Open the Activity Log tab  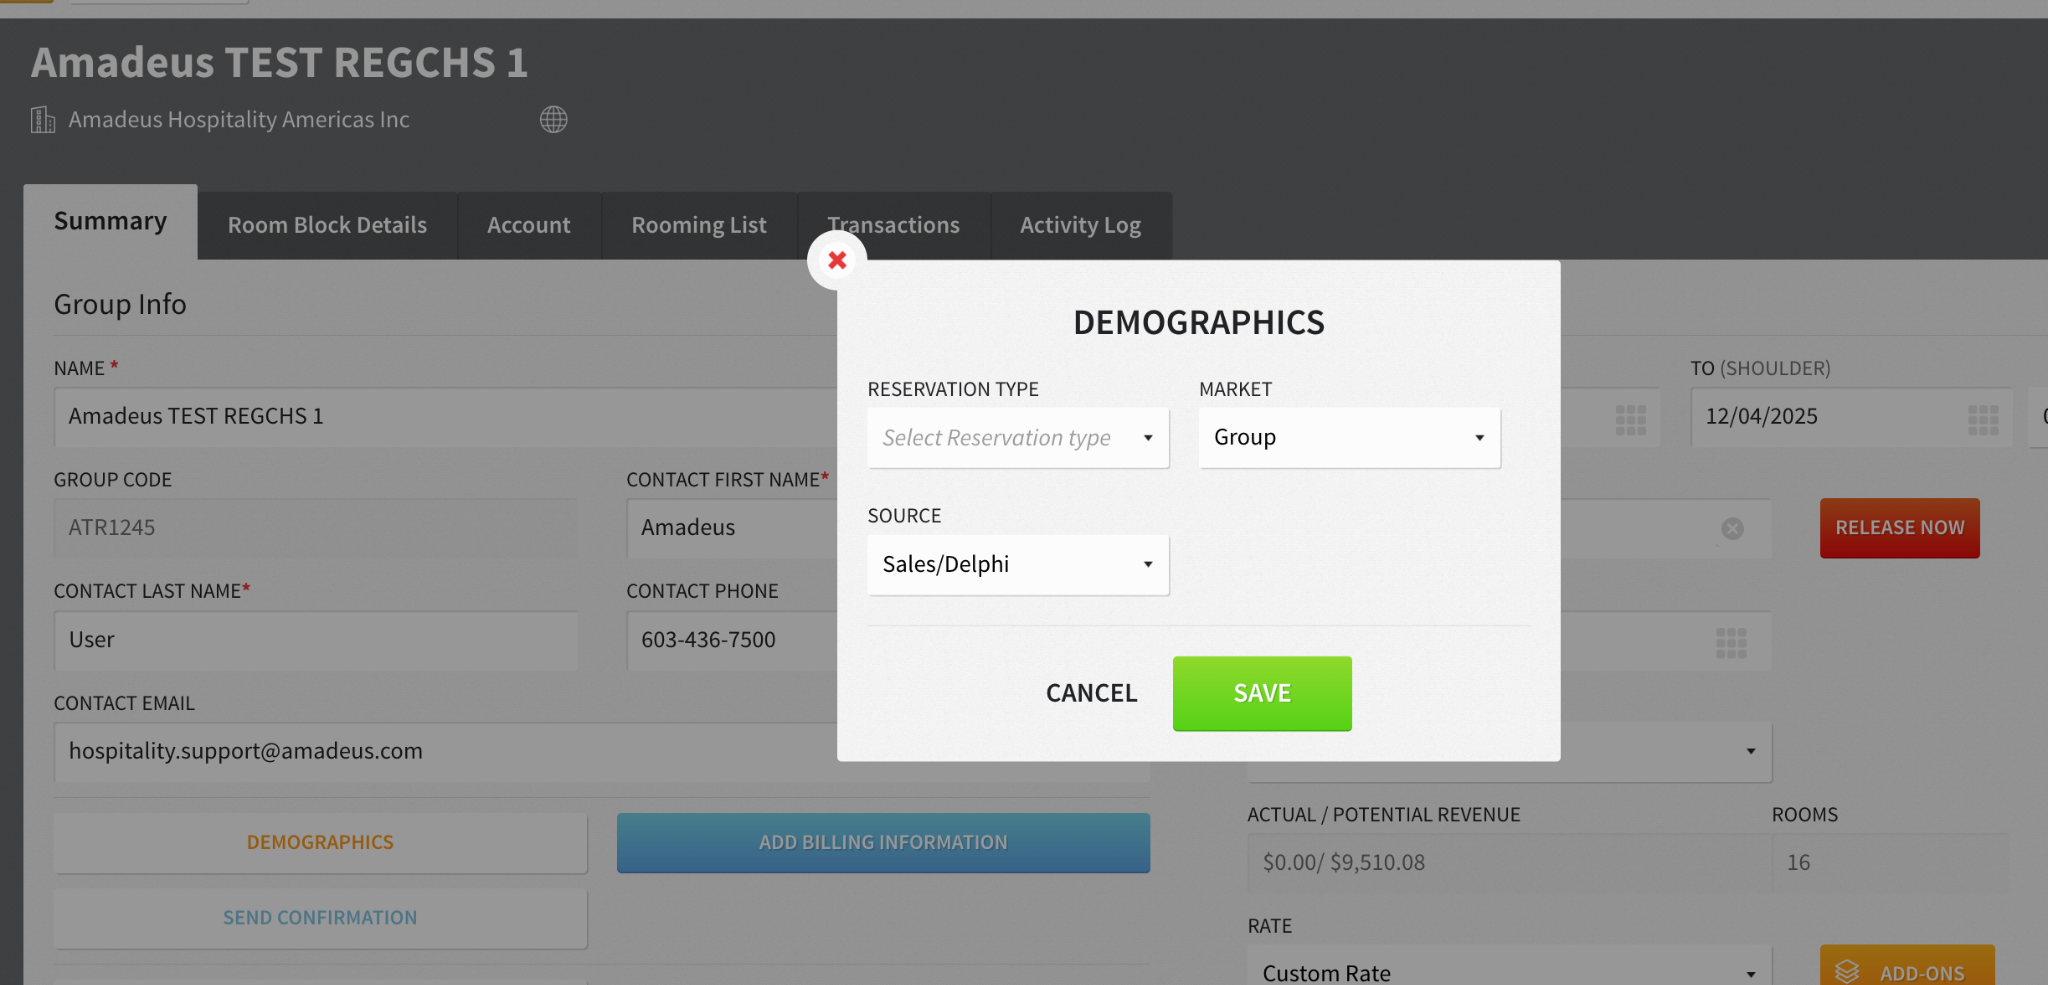click(1080, 226)
